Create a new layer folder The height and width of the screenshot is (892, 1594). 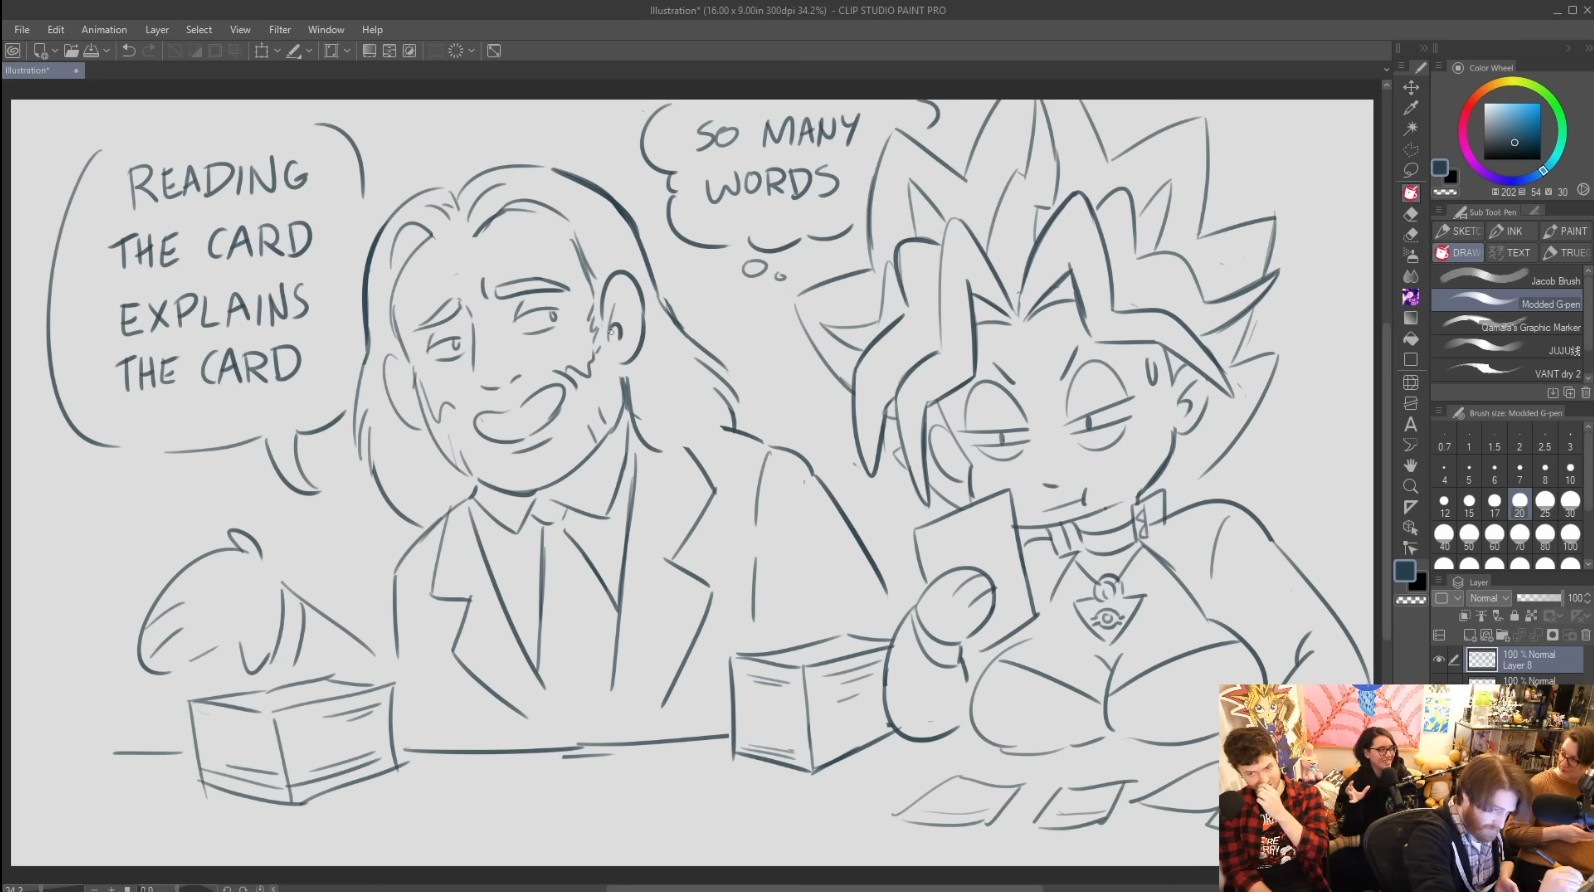[x=1503, y=635]
